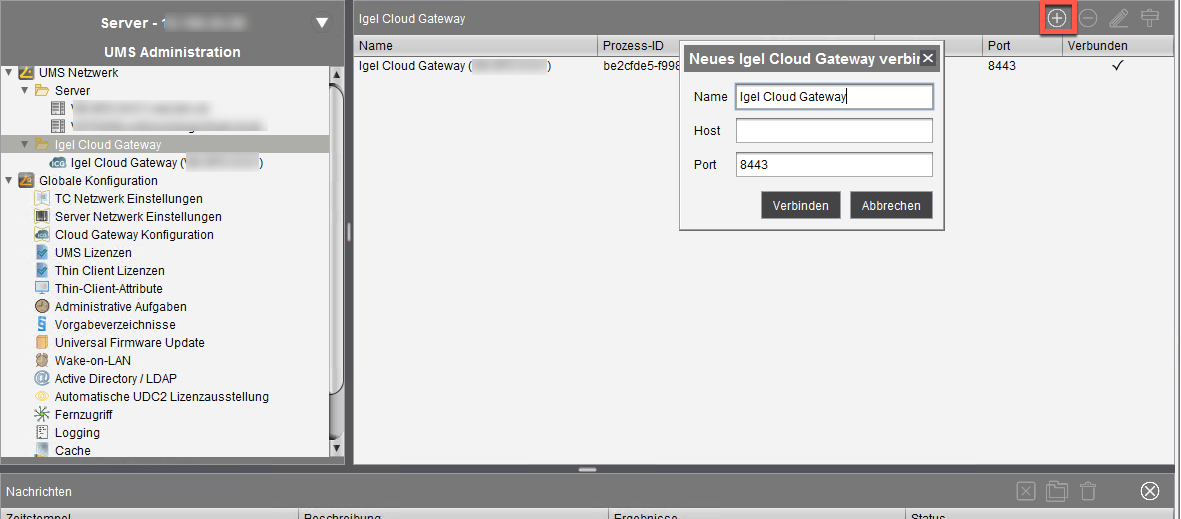Screen dimensions: 1181x519
Task: Click the UMS Lizenzen icon
Action: pyautogui.click(x=42, y=253)
